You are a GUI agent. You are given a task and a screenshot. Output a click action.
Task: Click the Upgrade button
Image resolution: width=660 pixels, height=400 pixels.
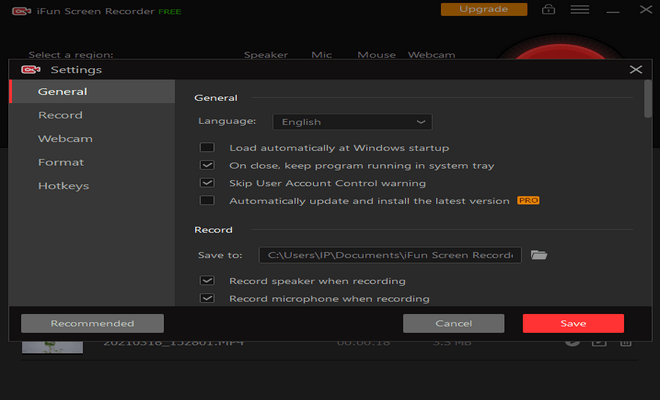(x=484, y=9)
